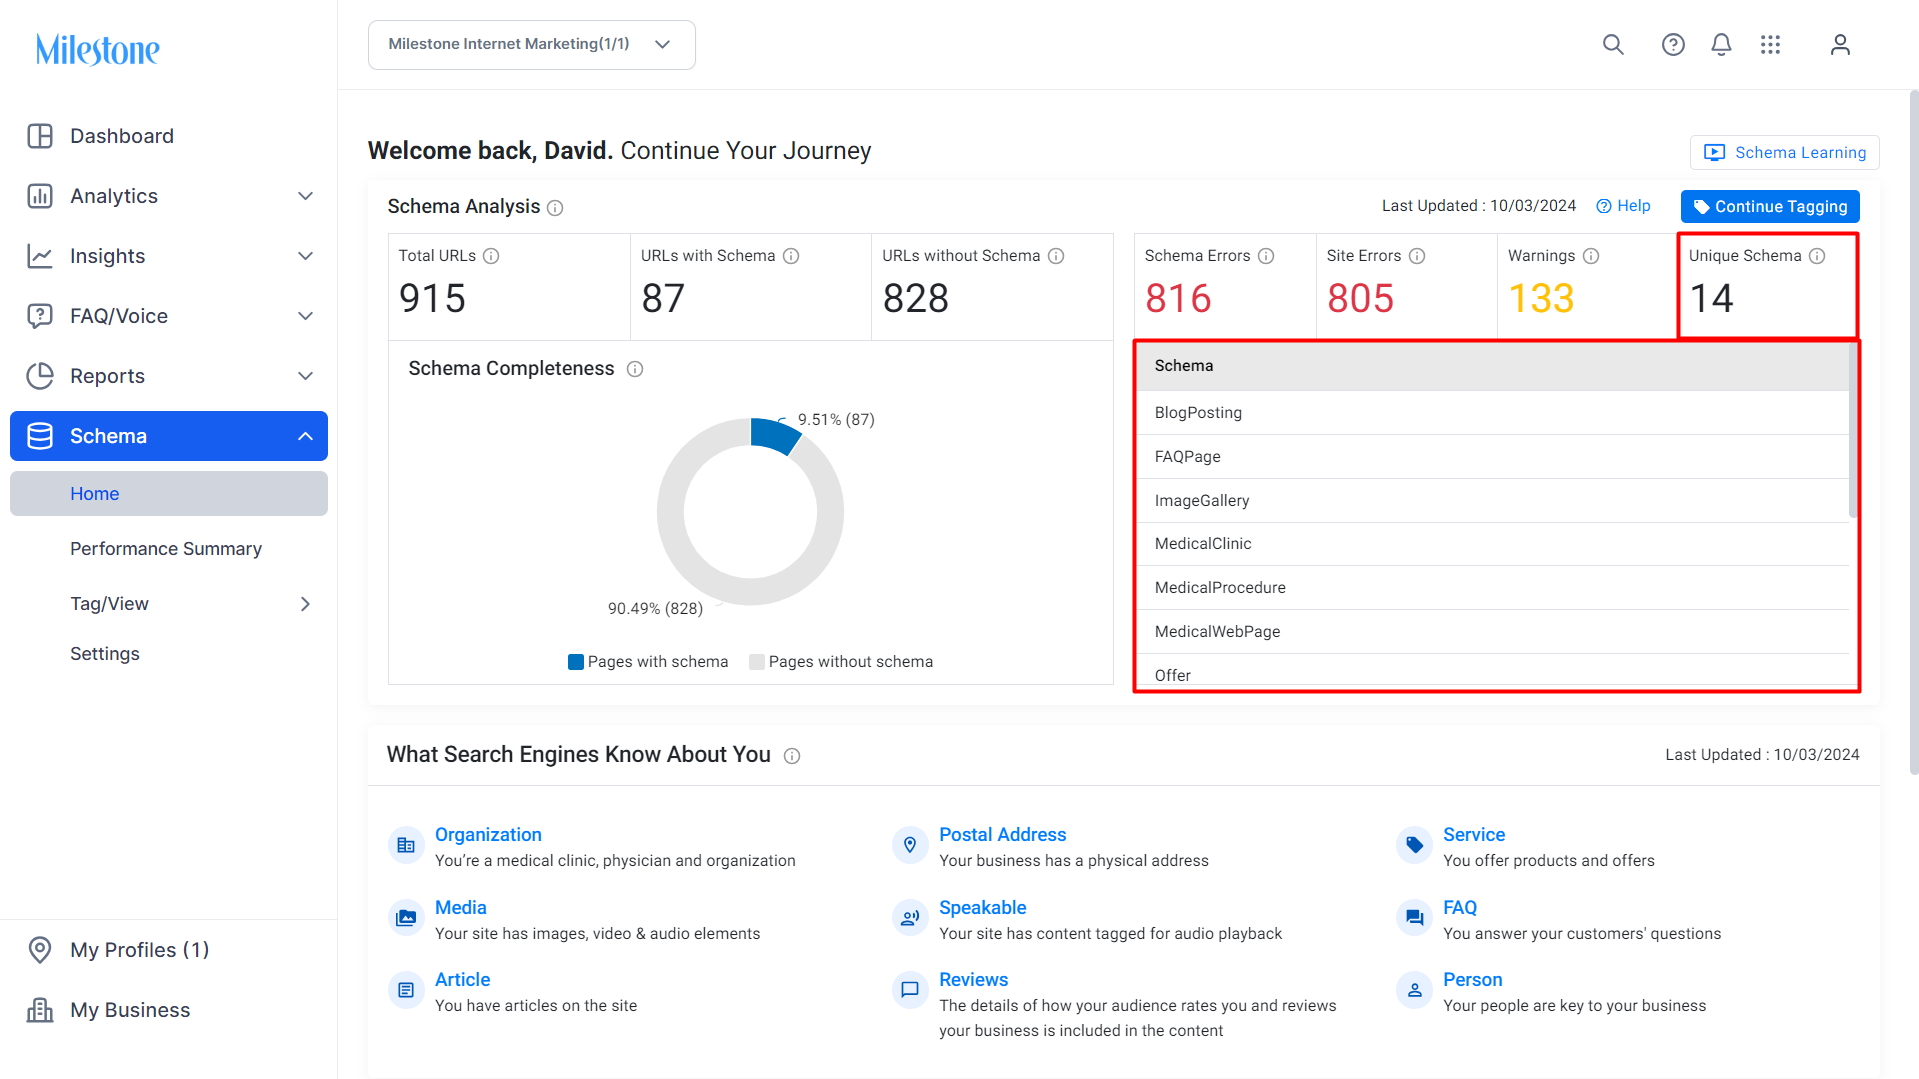Click the Schema Errors value 816
1919x1079 pixels.
(1178, 299)
